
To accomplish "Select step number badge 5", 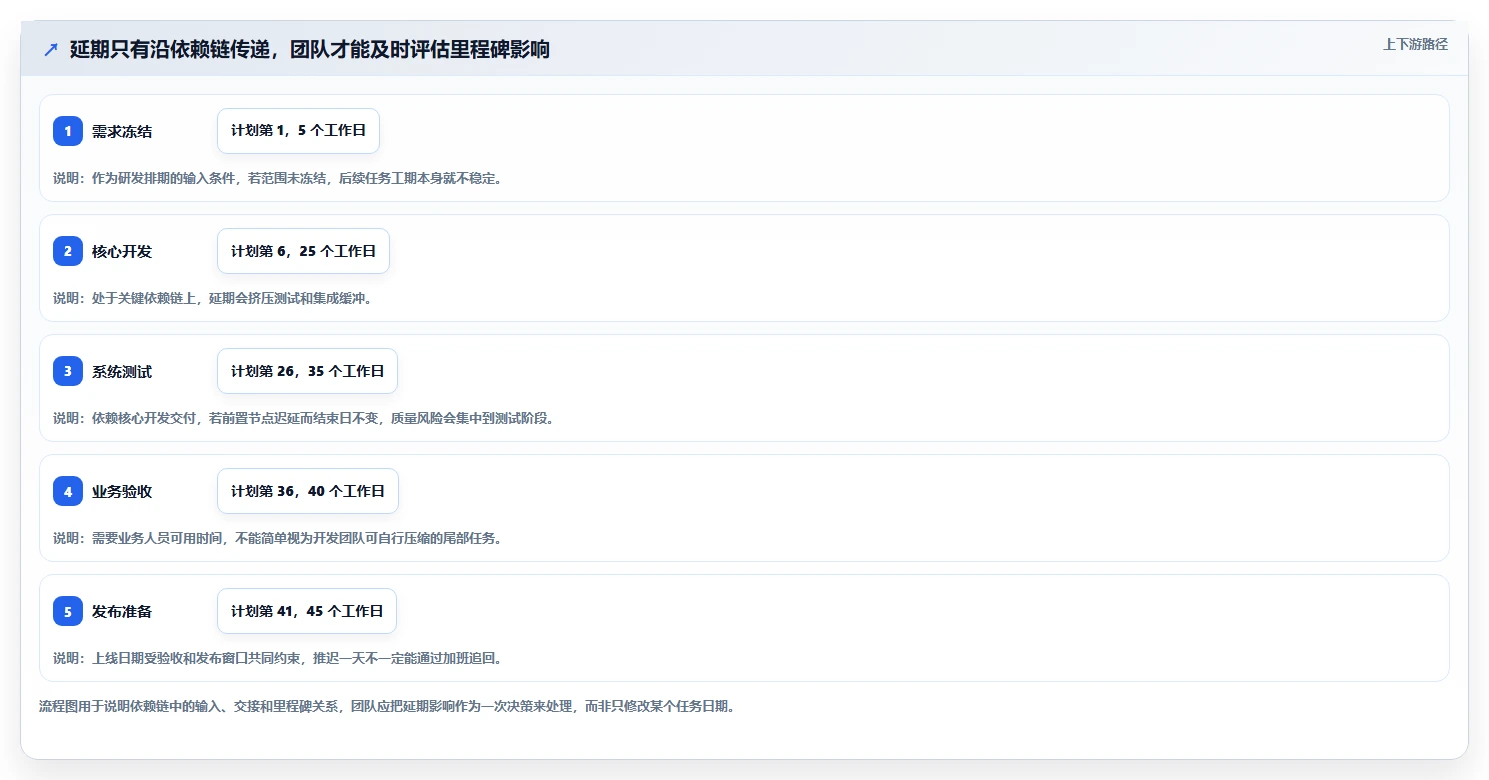I will [x=68, y=611].
